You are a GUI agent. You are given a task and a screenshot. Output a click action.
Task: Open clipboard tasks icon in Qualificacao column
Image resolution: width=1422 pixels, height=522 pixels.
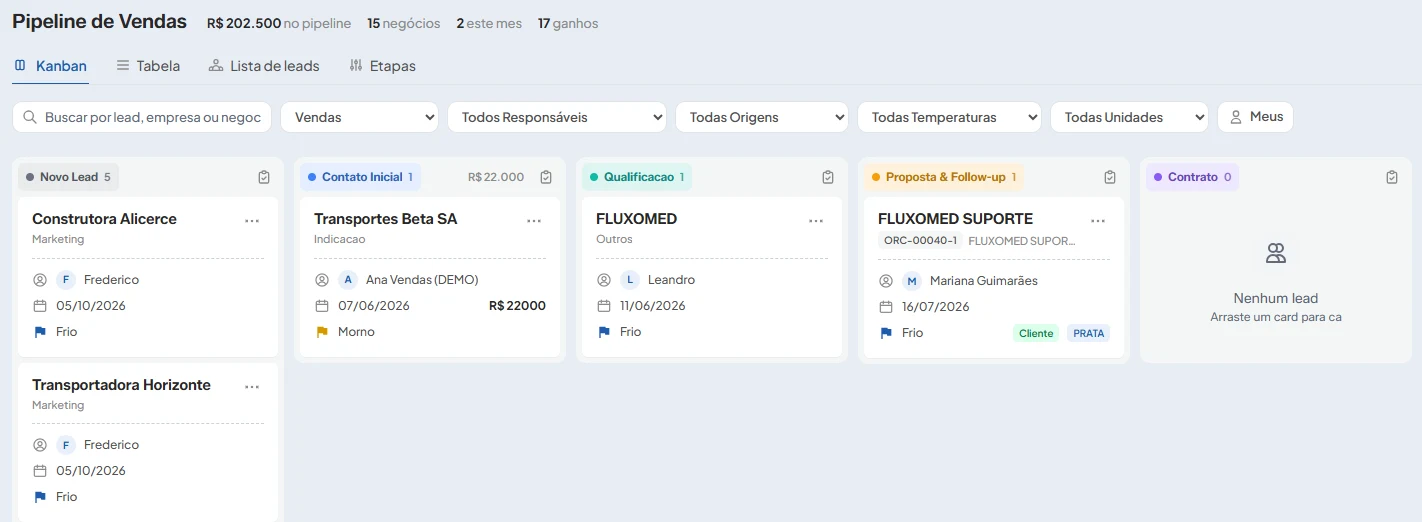(828, 177)
